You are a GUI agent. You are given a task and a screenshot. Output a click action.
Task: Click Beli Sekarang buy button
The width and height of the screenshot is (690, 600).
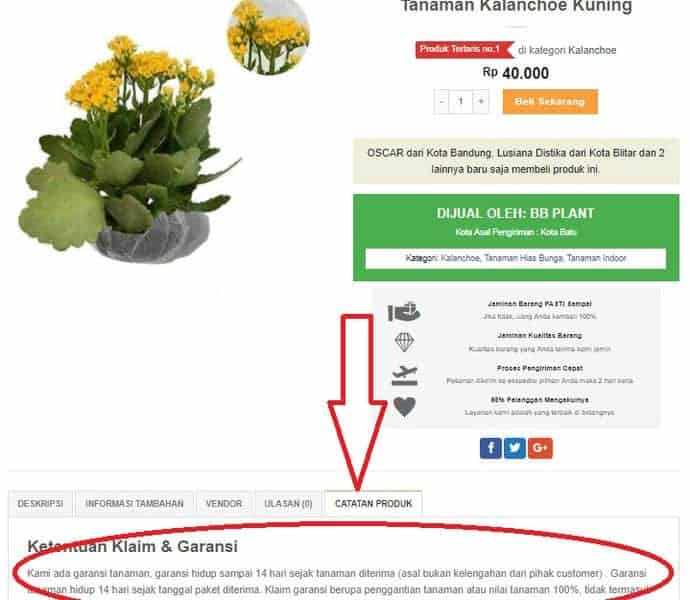pos(550,102)
